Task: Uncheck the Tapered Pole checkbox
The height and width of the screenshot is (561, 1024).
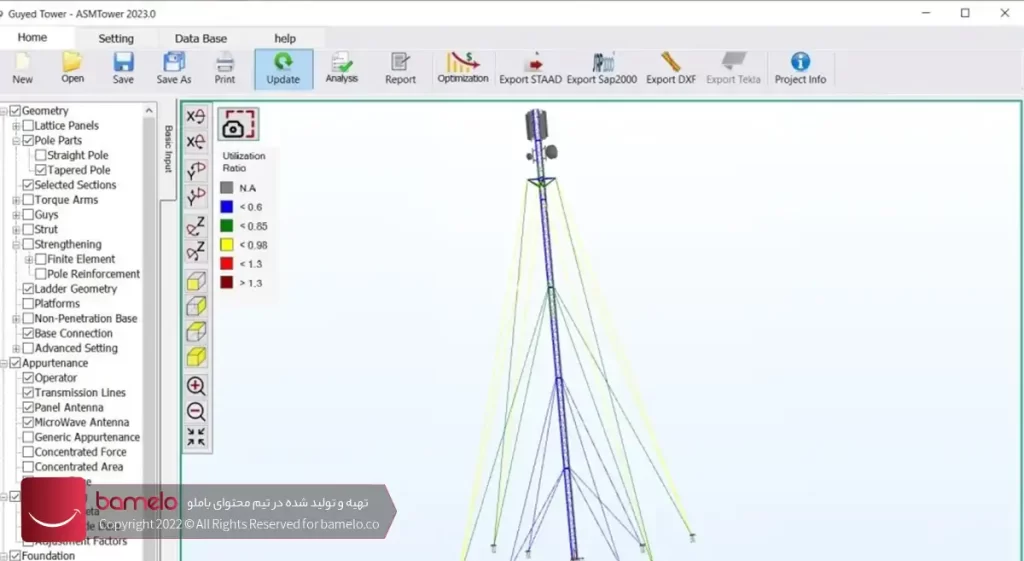Action: 40,170
